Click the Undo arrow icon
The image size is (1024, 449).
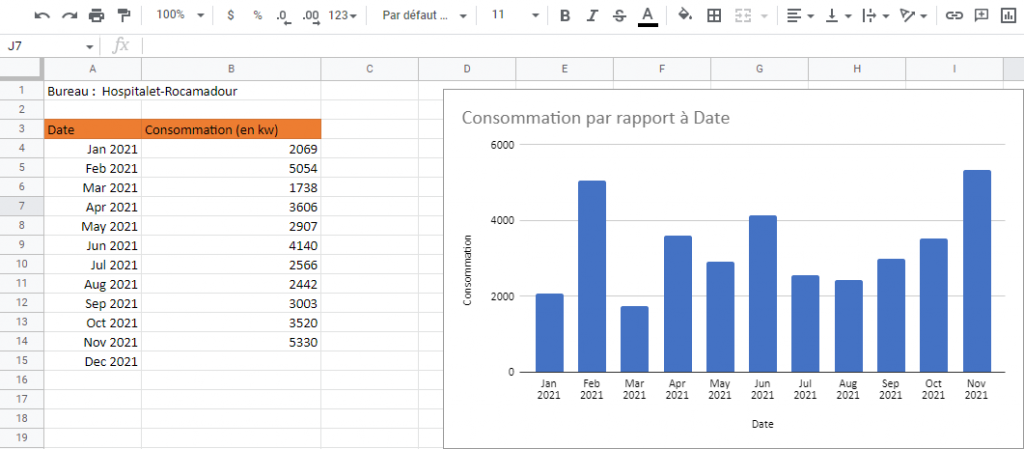tap(42, 16)
